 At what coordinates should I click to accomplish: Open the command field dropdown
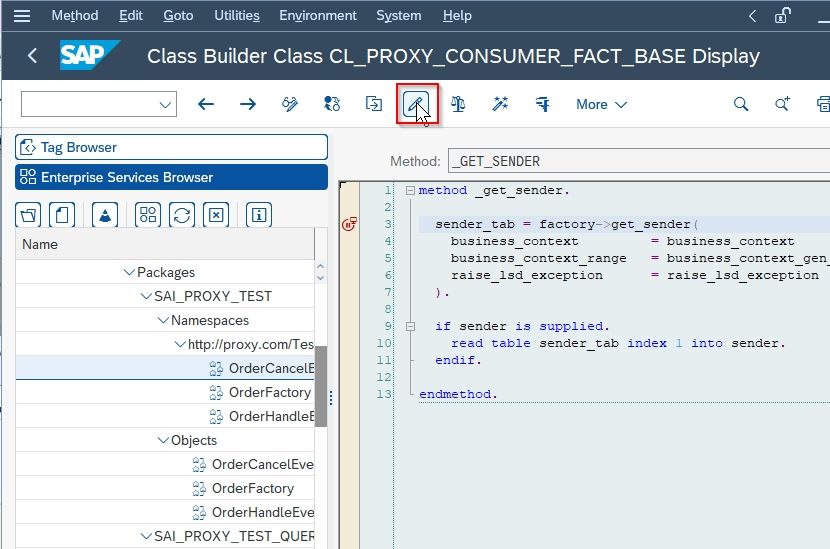click(165, 104)
